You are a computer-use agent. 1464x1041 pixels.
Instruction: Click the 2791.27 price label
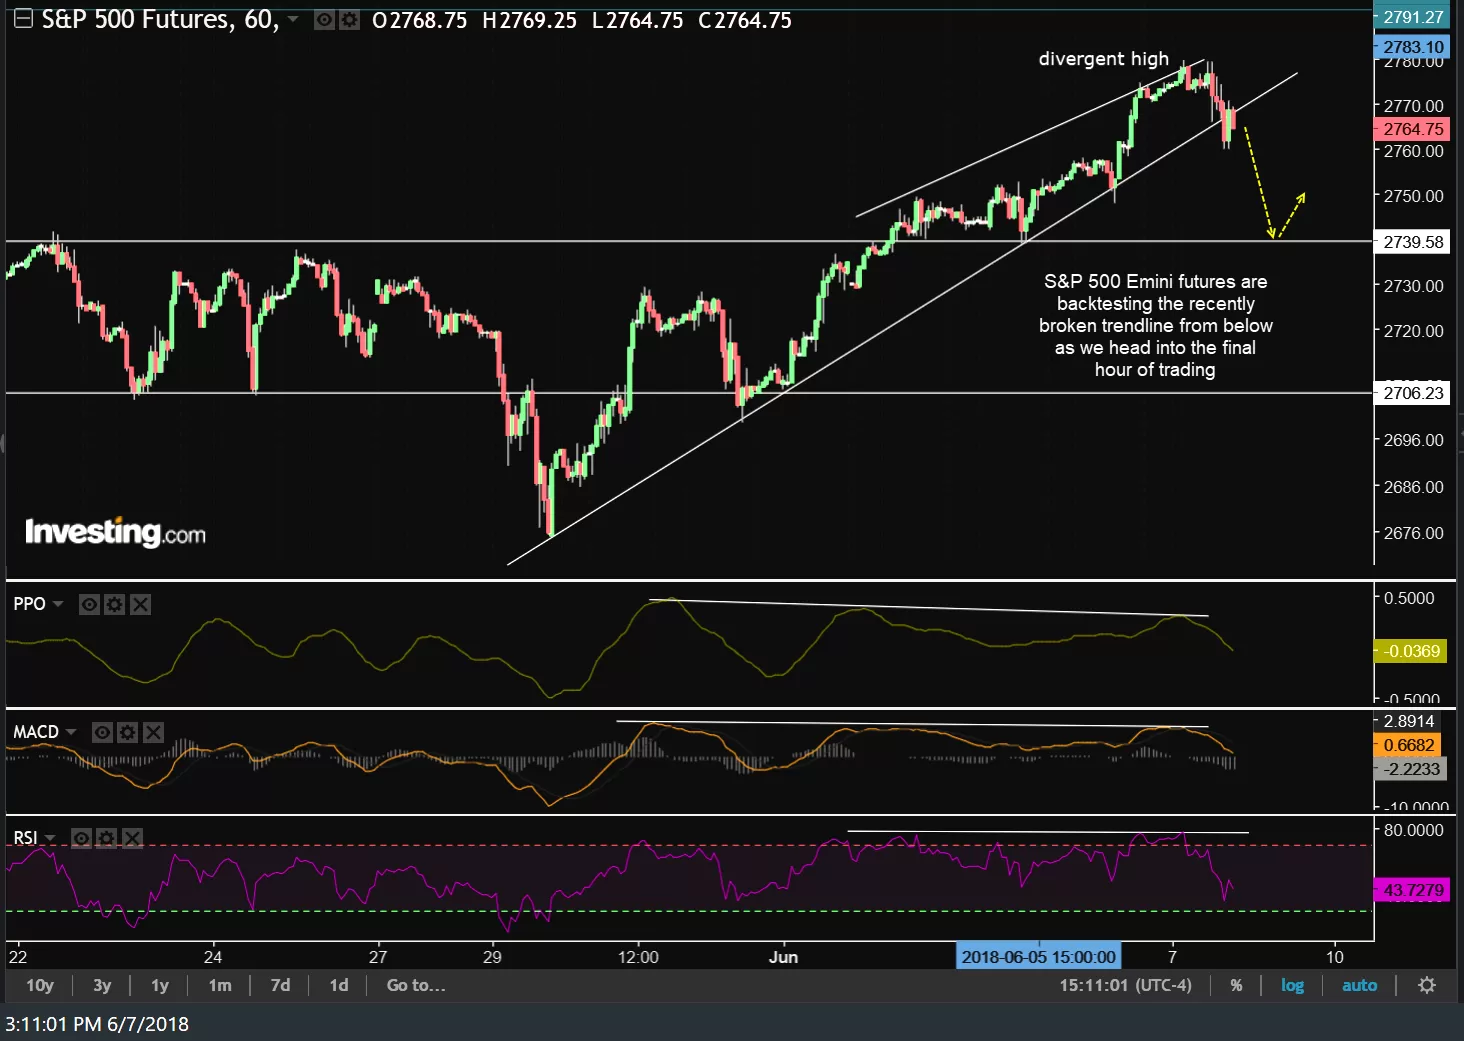point(1412,17)
